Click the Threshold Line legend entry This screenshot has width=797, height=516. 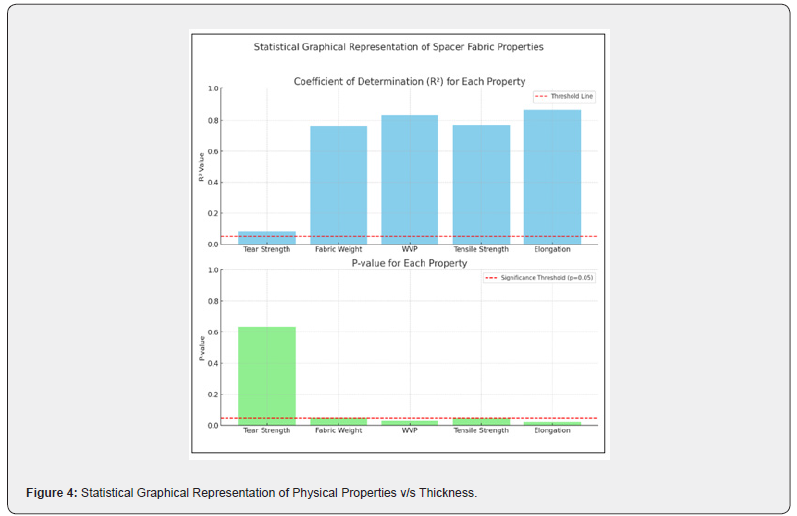pyautogui.click(x=565, y=97)
